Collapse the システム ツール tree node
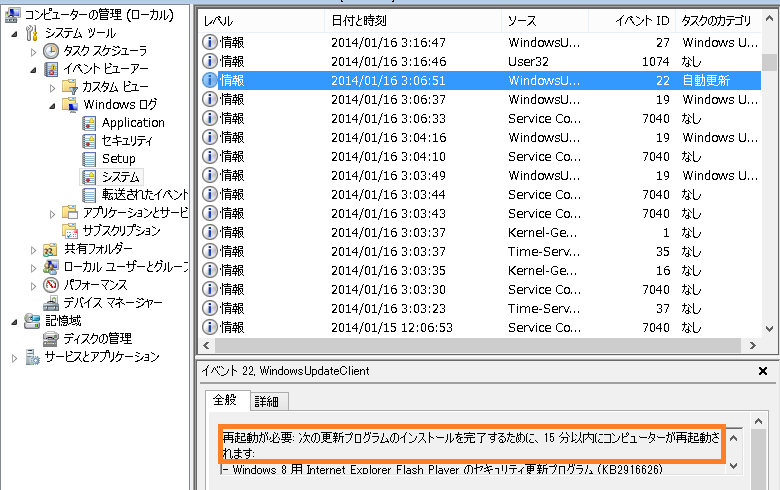Viewport: 780px width, 490px height. pos(14,34)
